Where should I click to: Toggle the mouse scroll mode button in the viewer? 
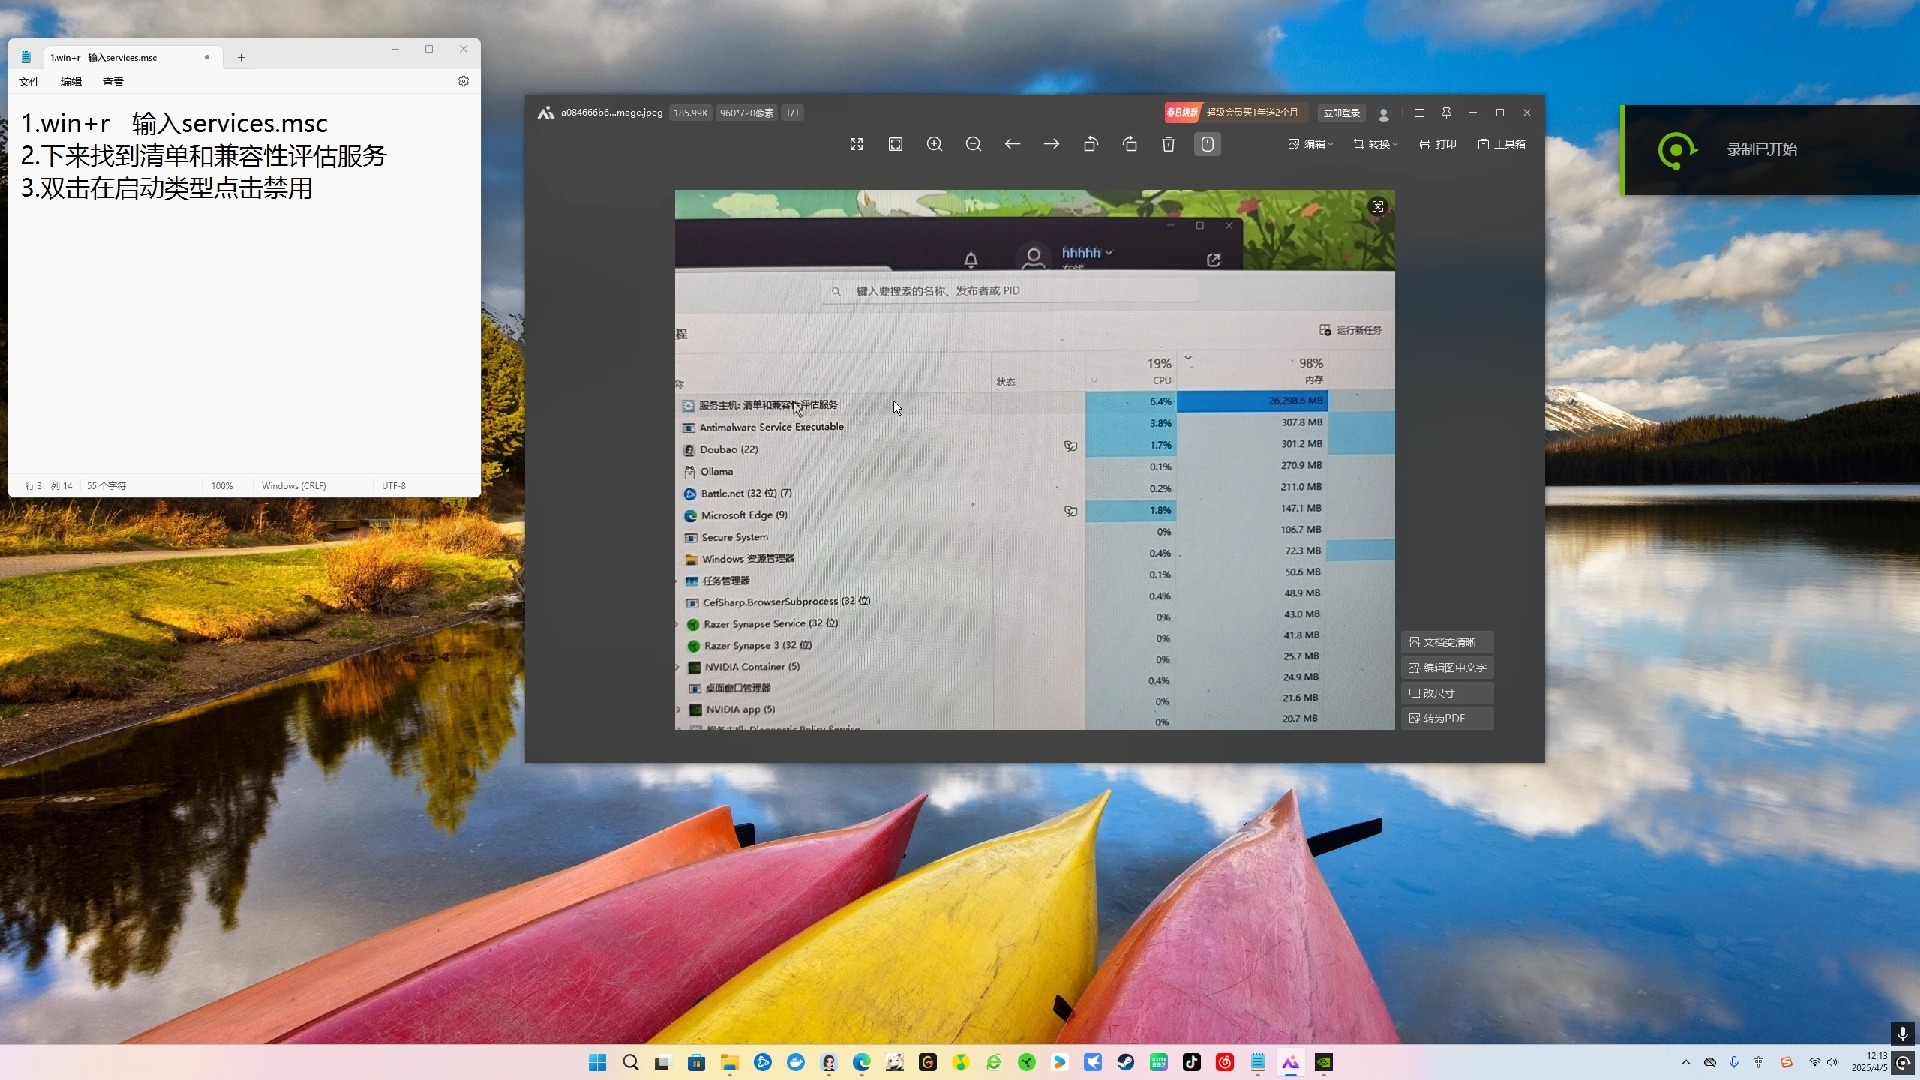click(x=1207, y=144)
